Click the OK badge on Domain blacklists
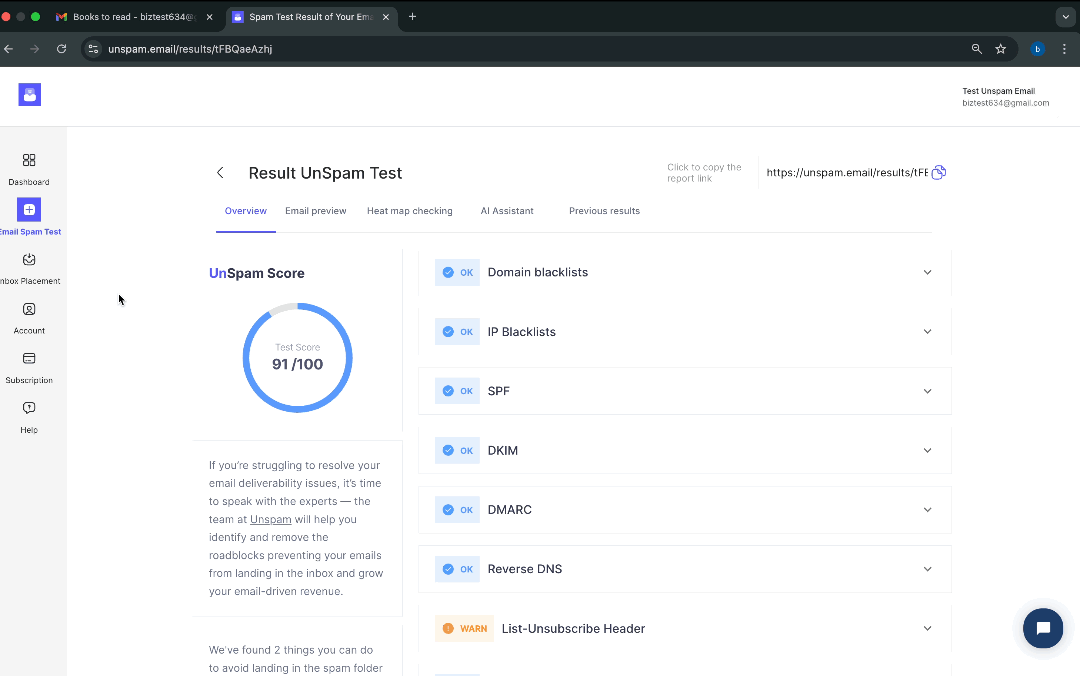Viewport: 1080px width, 676px height. tap(457, 273)
